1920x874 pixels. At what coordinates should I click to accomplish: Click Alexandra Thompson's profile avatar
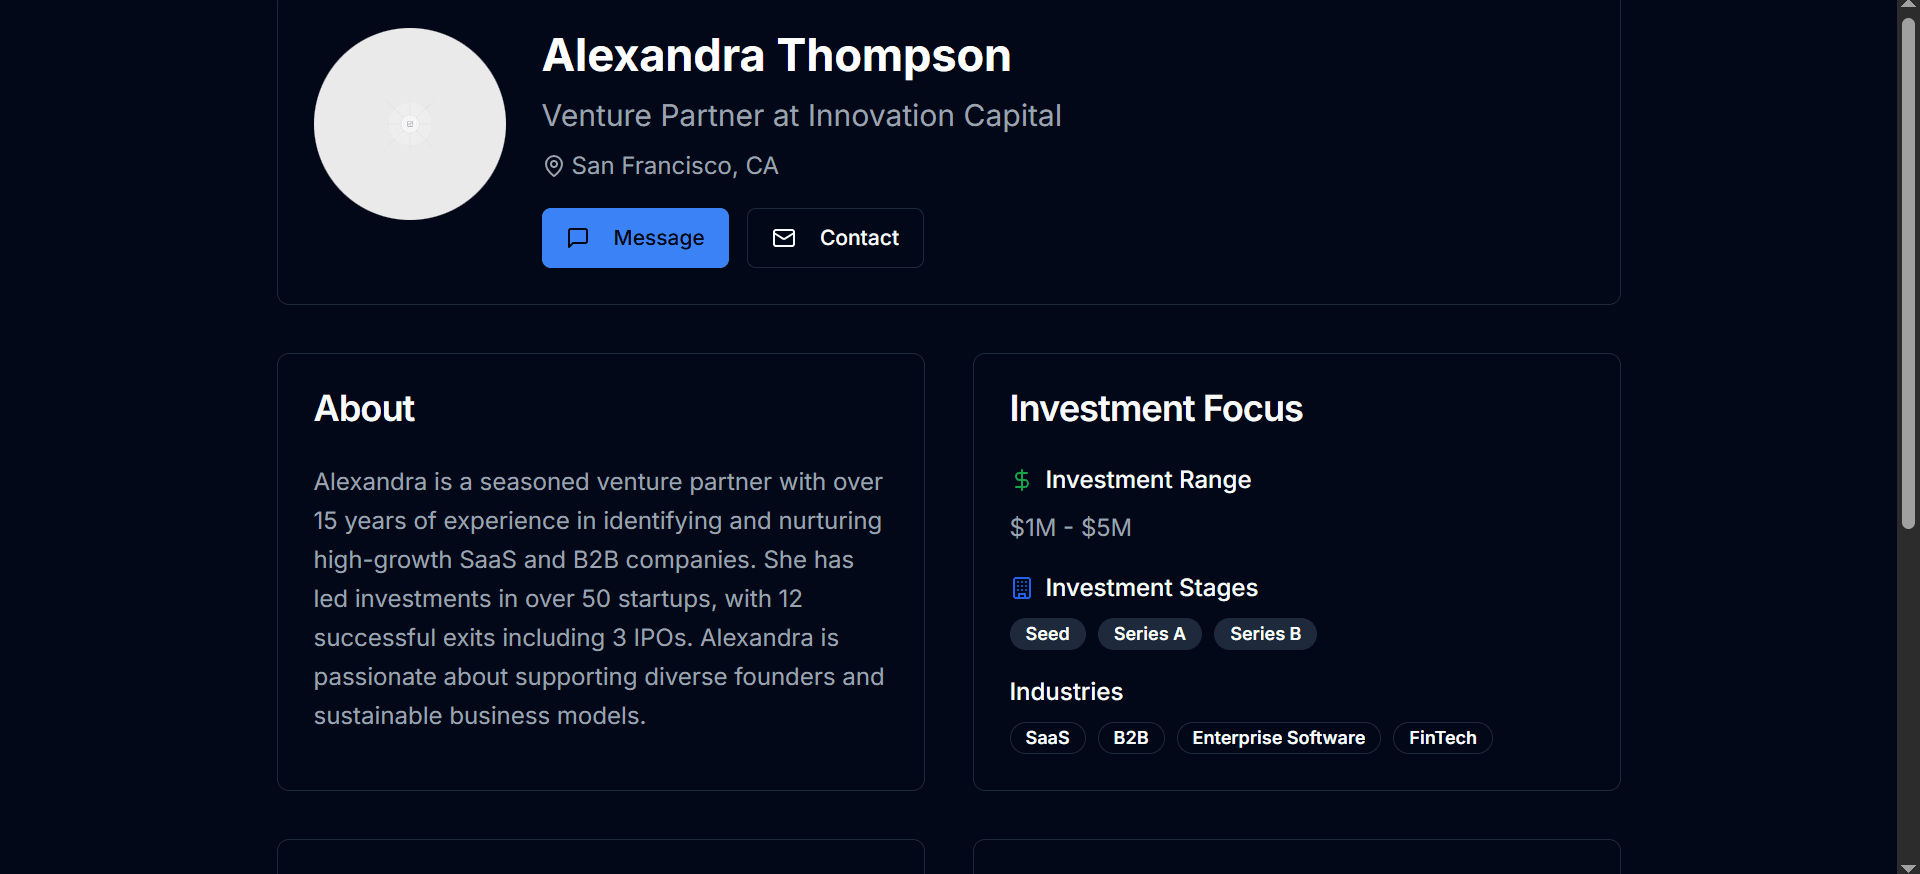(x=410, y=124)
